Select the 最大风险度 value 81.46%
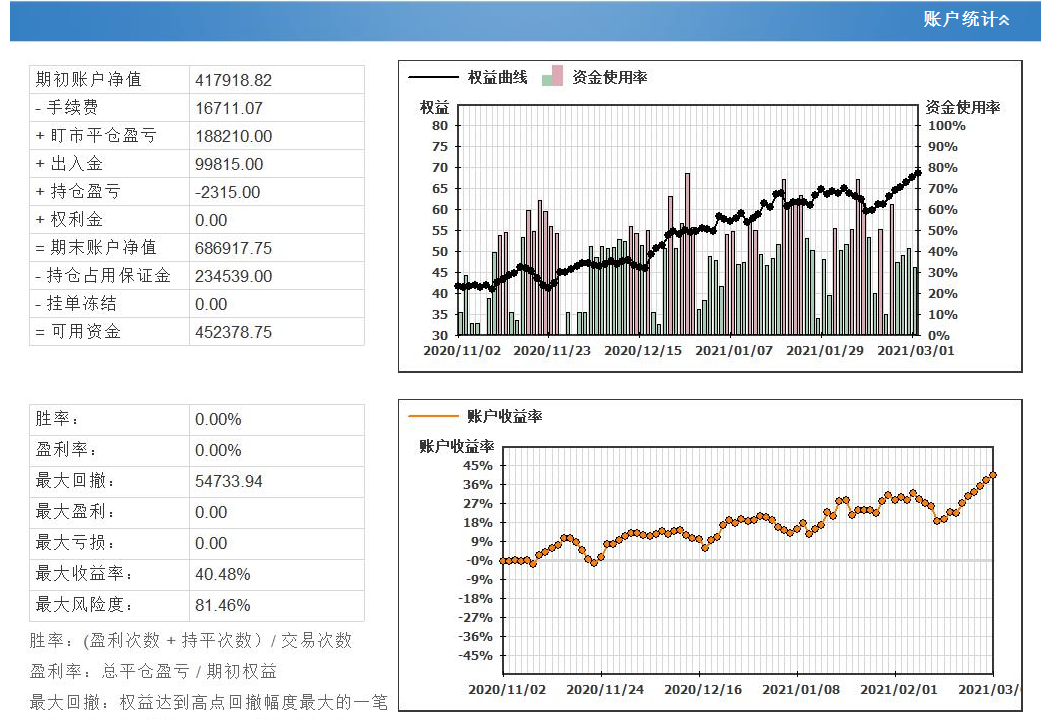The height and width of the screenshot is (719, 1044). (x=223, y=606)
